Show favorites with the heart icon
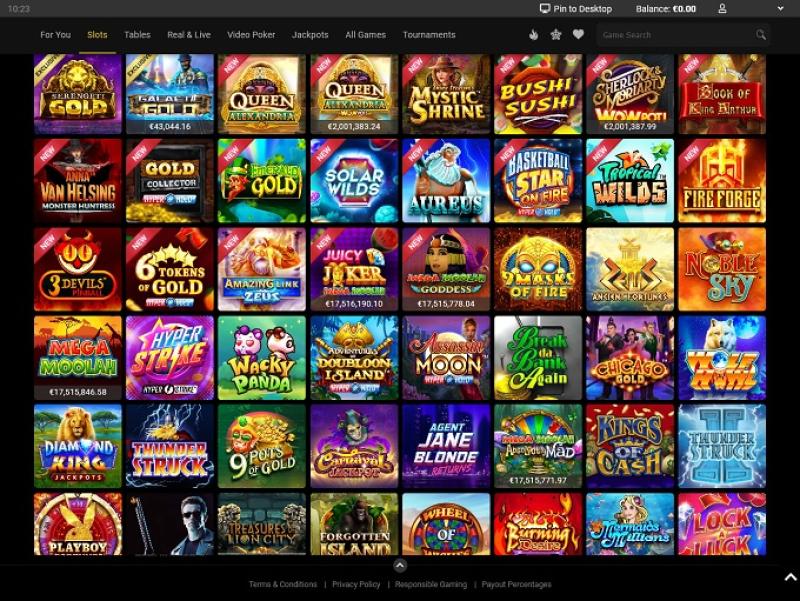Screen dimensions: 800x601 (578, 34)
